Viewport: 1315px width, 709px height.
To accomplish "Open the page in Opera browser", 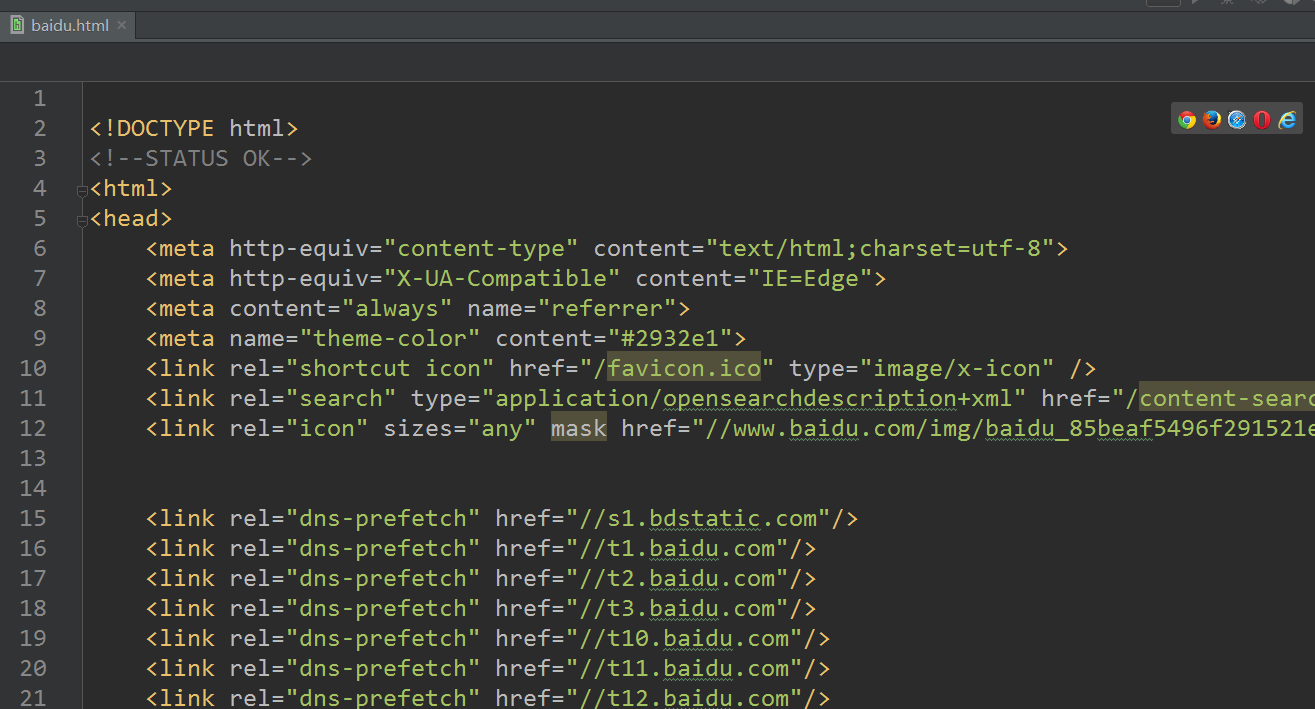I will (x=1262, y=120).
